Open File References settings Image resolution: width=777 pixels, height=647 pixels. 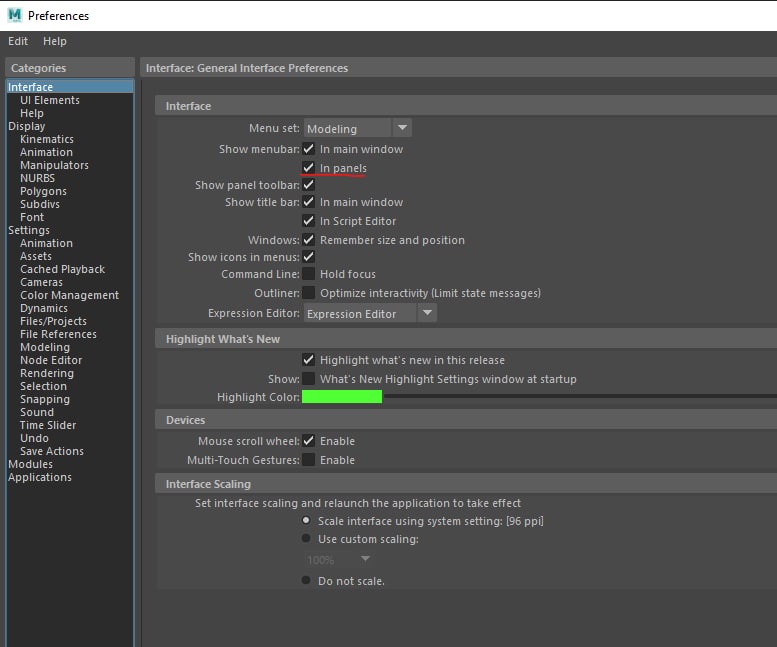pos(58,334)
